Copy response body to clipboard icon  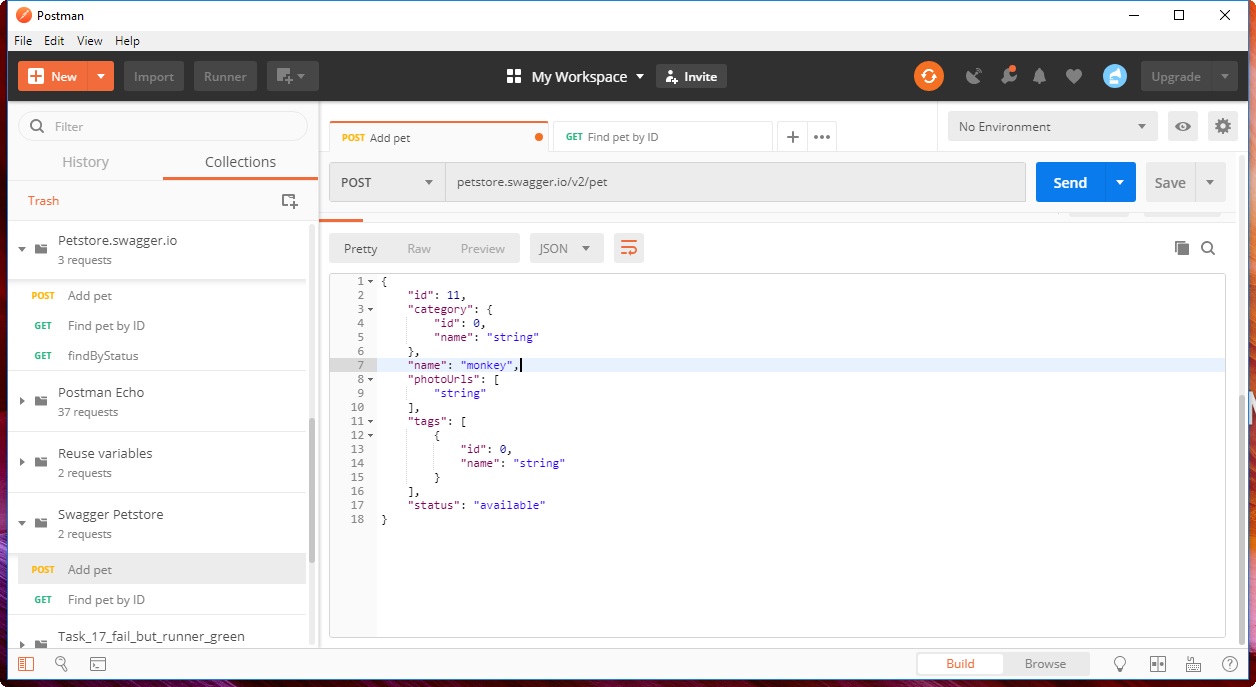click(x=1182, y=248)
